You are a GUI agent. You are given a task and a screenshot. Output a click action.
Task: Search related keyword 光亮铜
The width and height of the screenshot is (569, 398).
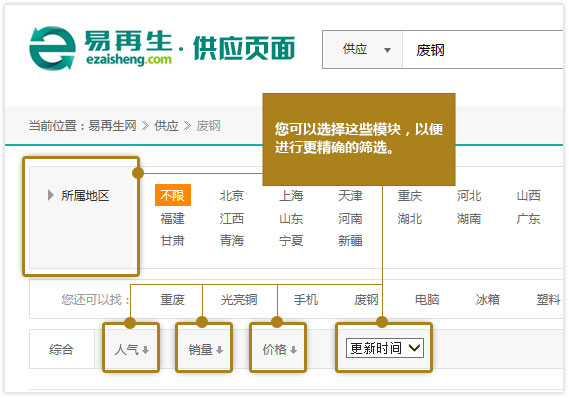(239, 300)
